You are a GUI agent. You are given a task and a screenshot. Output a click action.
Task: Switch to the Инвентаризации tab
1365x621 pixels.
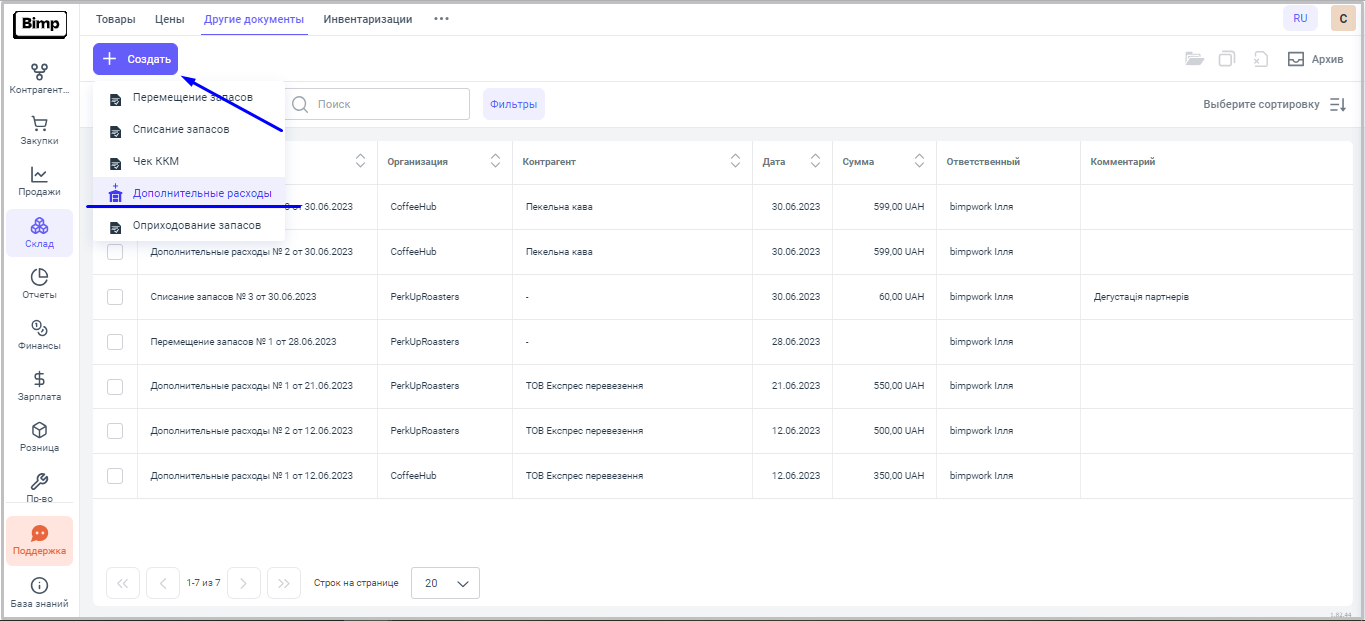pos(367,19)
